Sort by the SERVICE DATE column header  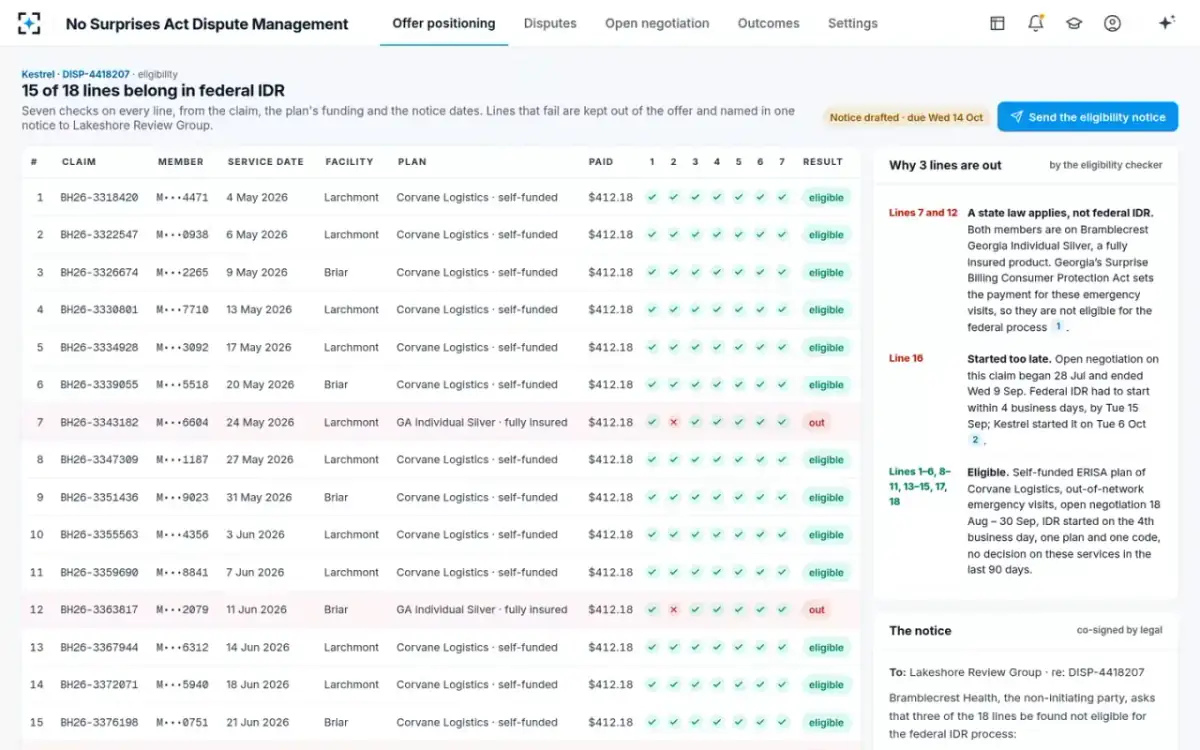click(x=265, y=162)
